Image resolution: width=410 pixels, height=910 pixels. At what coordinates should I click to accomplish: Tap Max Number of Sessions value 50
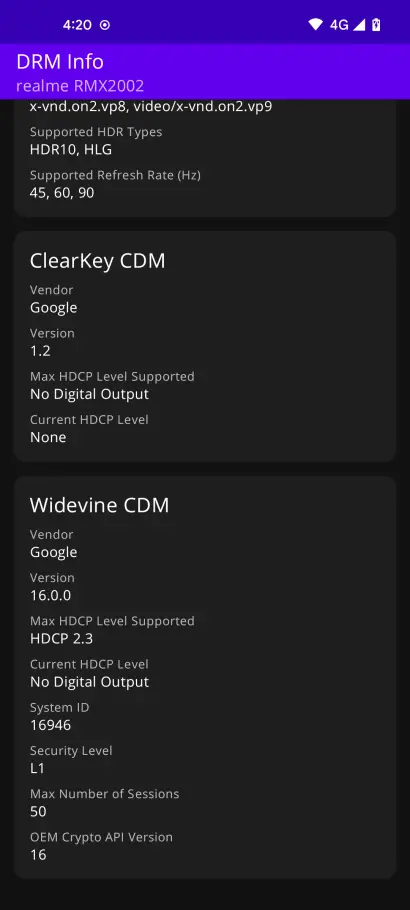tap(38, 811)
